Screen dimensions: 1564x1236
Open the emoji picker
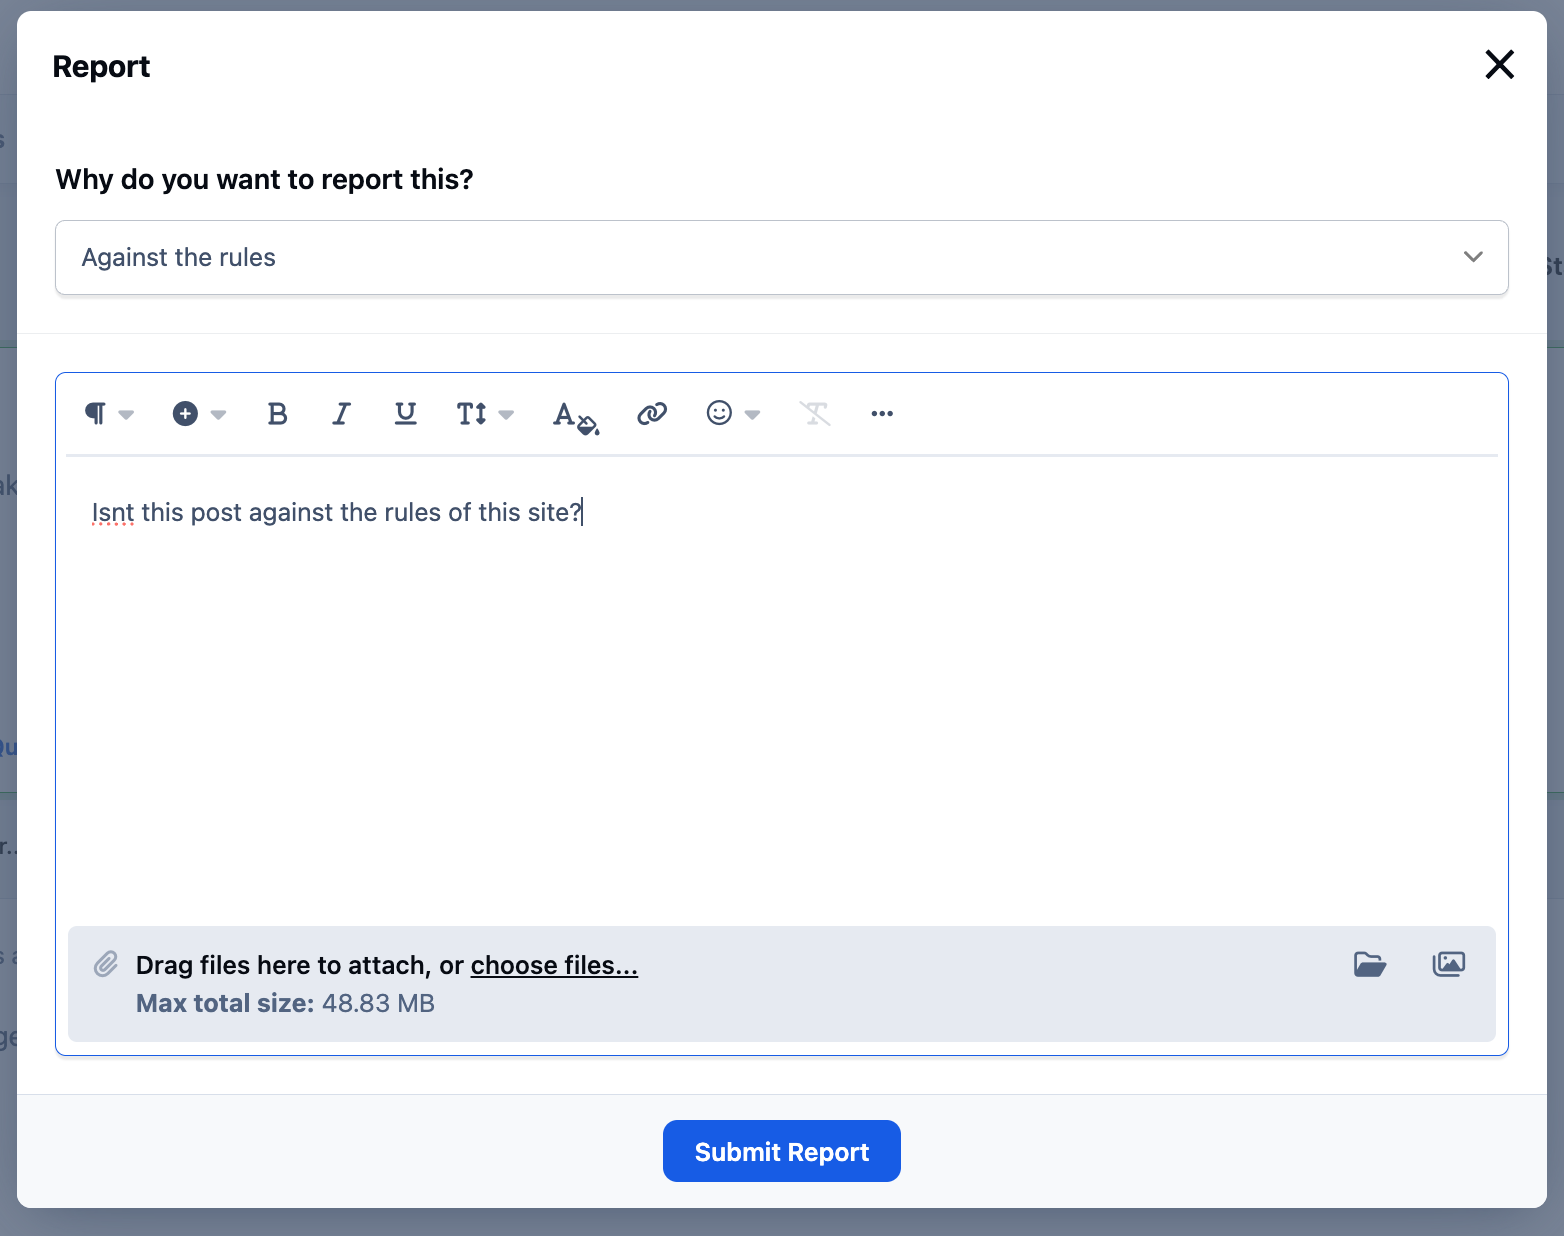719,413
